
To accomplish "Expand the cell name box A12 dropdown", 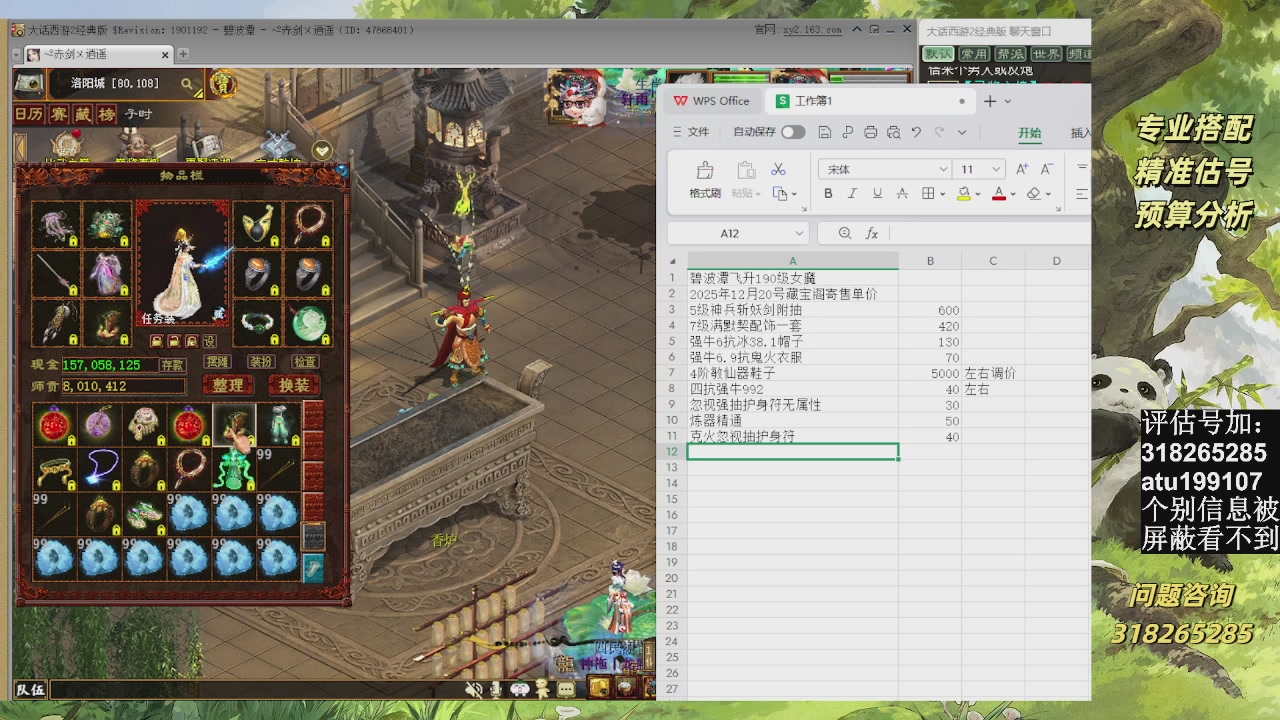I will pos(797,233).
